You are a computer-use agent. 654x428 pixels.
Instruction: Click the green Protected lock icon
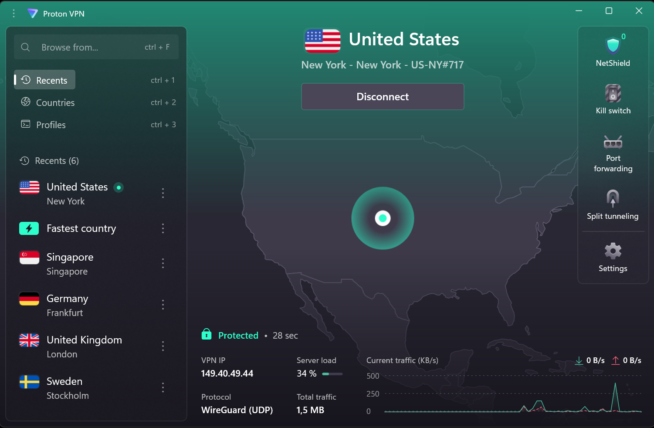[x=206, y=334]
